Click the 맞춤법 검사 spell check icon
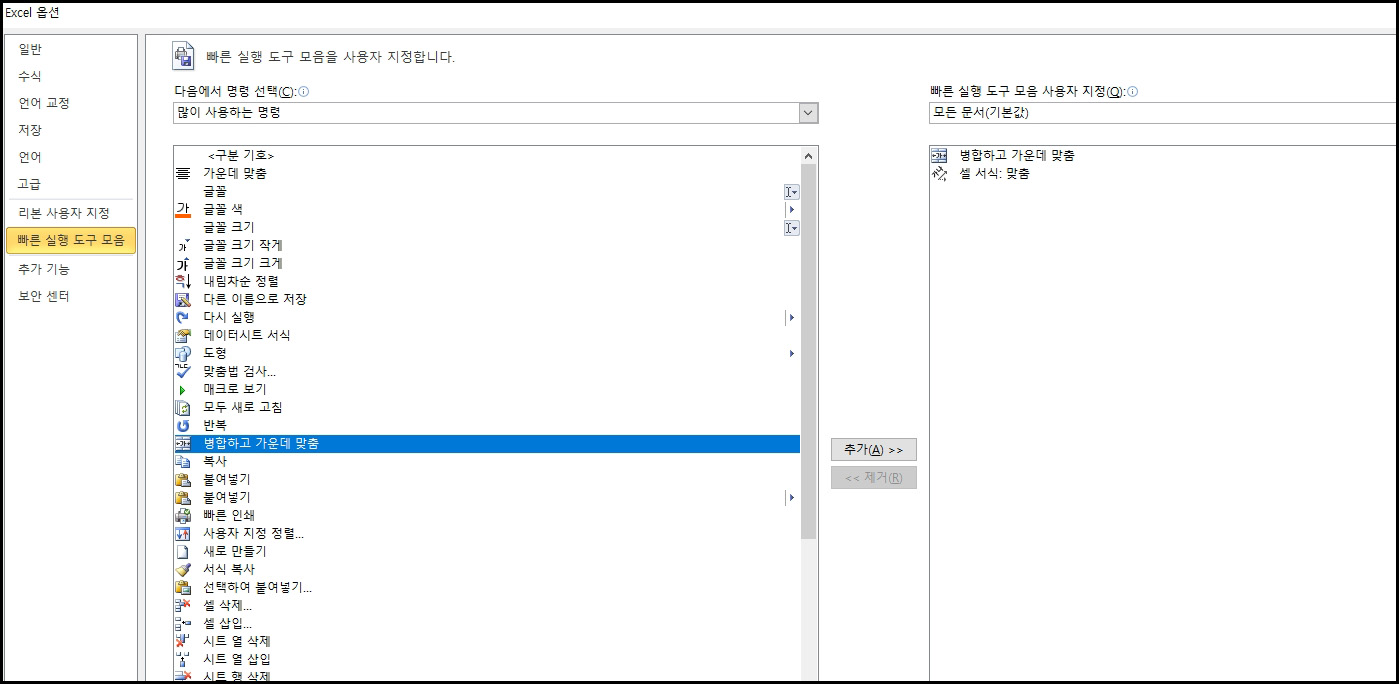Viewport: 1399px width, 684px height. pyautogui.click(x=183, y=371)
